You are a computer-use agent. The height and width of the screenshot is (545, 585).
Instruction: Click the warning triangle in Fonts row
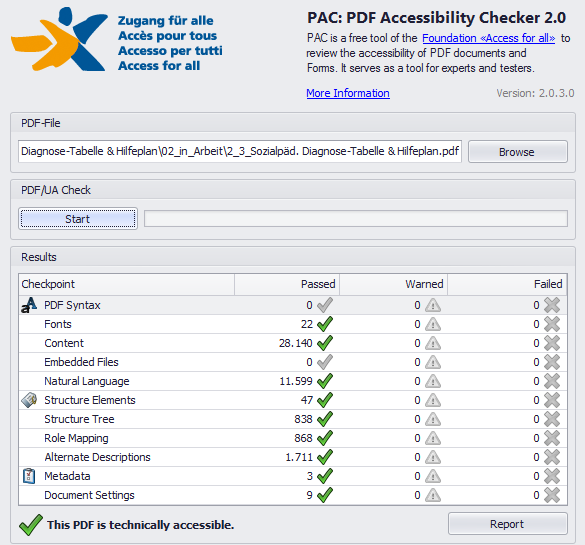[x=433, y=324]
